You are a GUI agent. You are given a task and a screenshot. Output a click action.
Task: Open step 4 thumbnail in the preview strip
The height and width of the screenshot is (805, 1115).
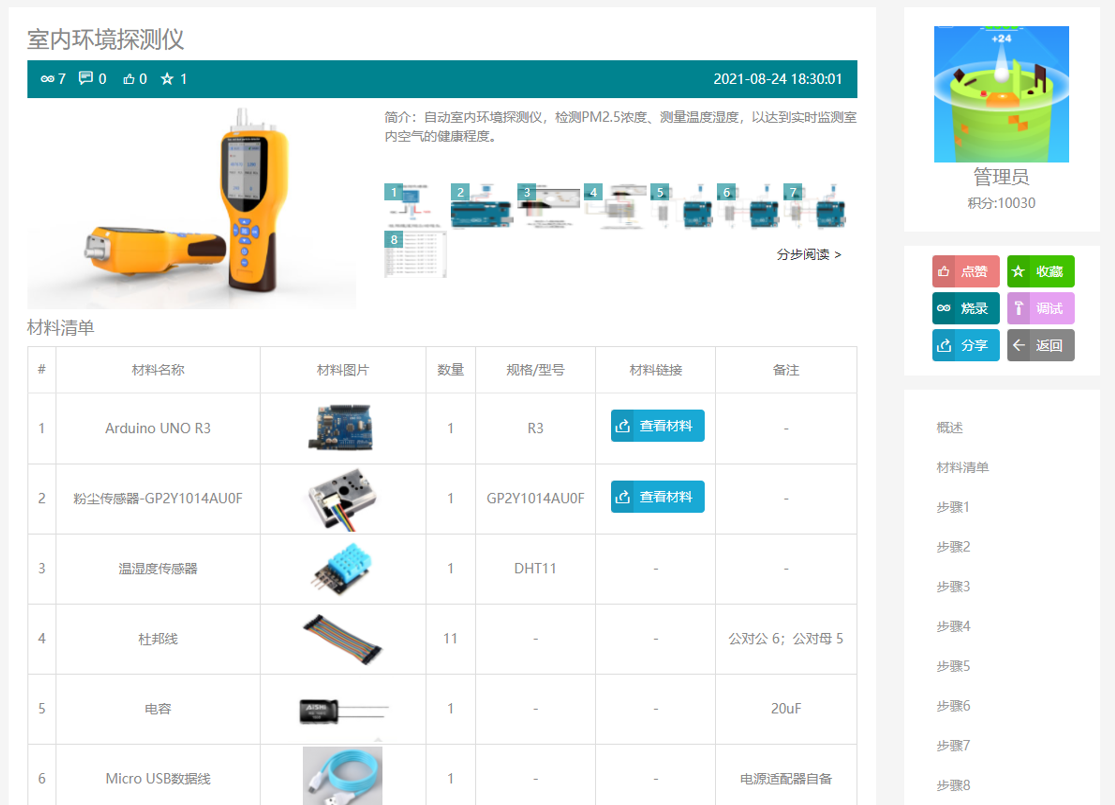coord(614,206)
